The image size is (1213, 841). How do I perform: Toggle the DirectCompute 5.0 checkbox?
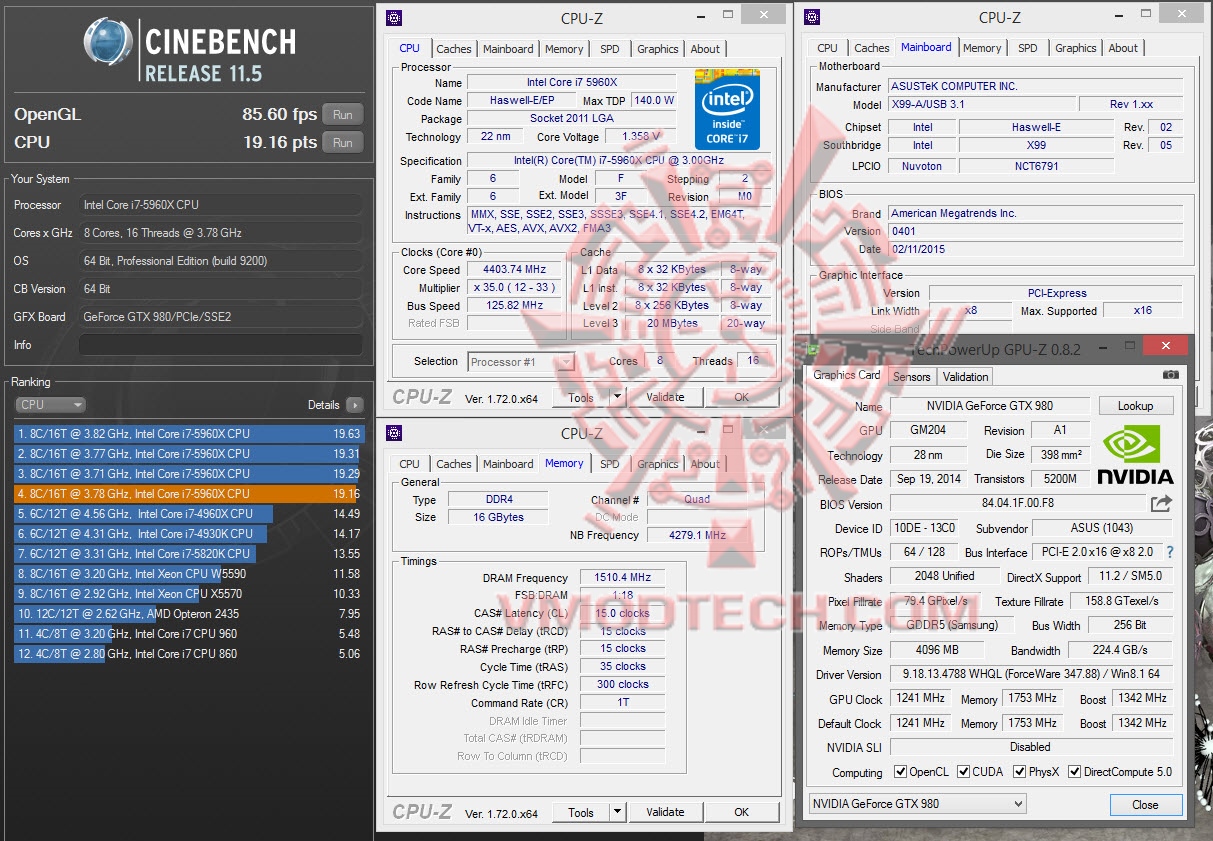click(1075, 771)
